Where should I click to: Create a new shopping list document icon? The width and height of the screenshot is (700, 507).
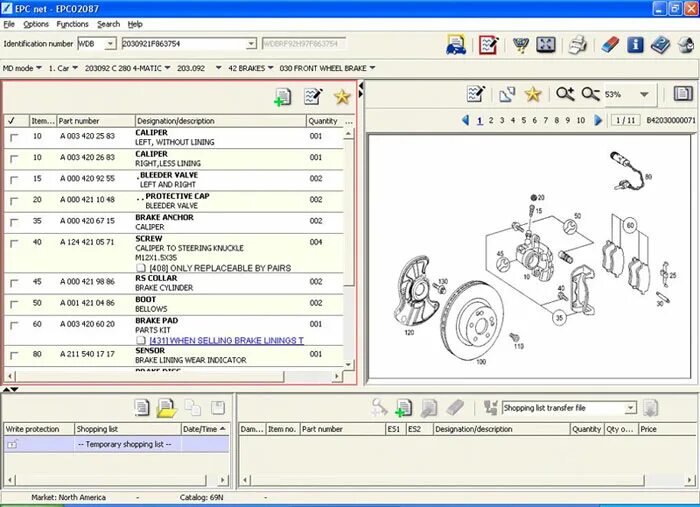(x=142, y=407)
